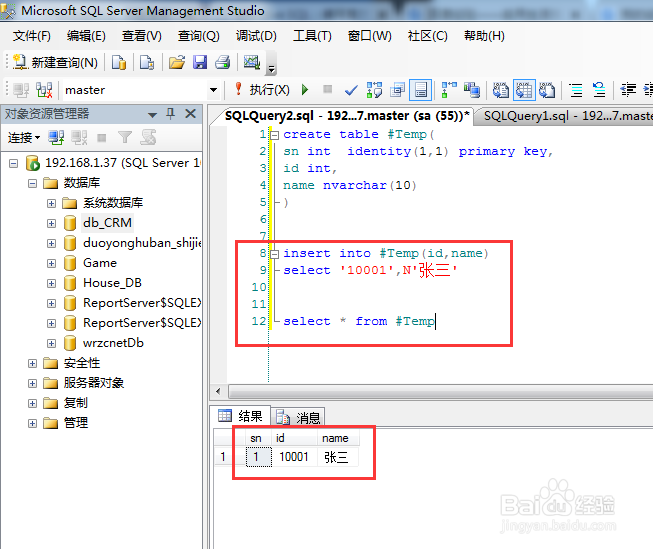
Task: Toggle Include Actual Execution Plan icon
Action: pyautogui.click(x=449, y=90)
